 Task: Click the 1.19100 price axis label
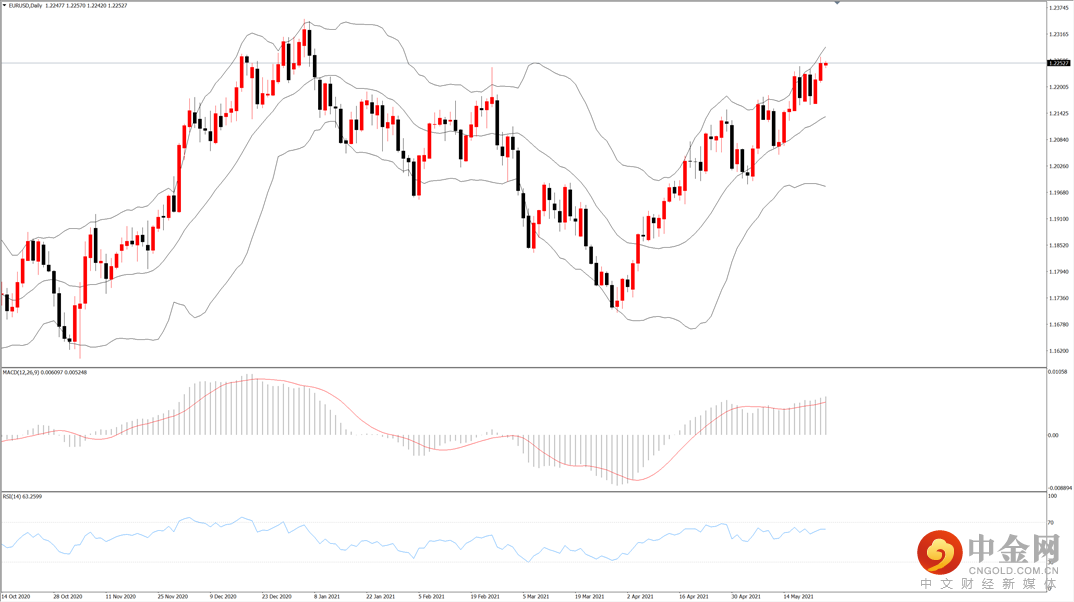[x=1059, y=219]
